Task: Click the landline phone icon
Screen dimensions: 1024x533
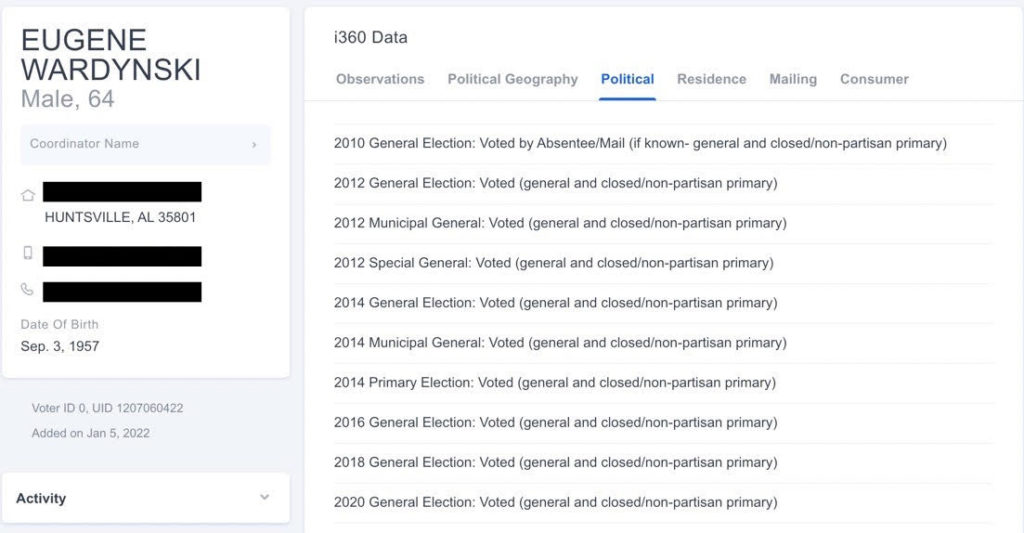Action: tap(28, 290)
